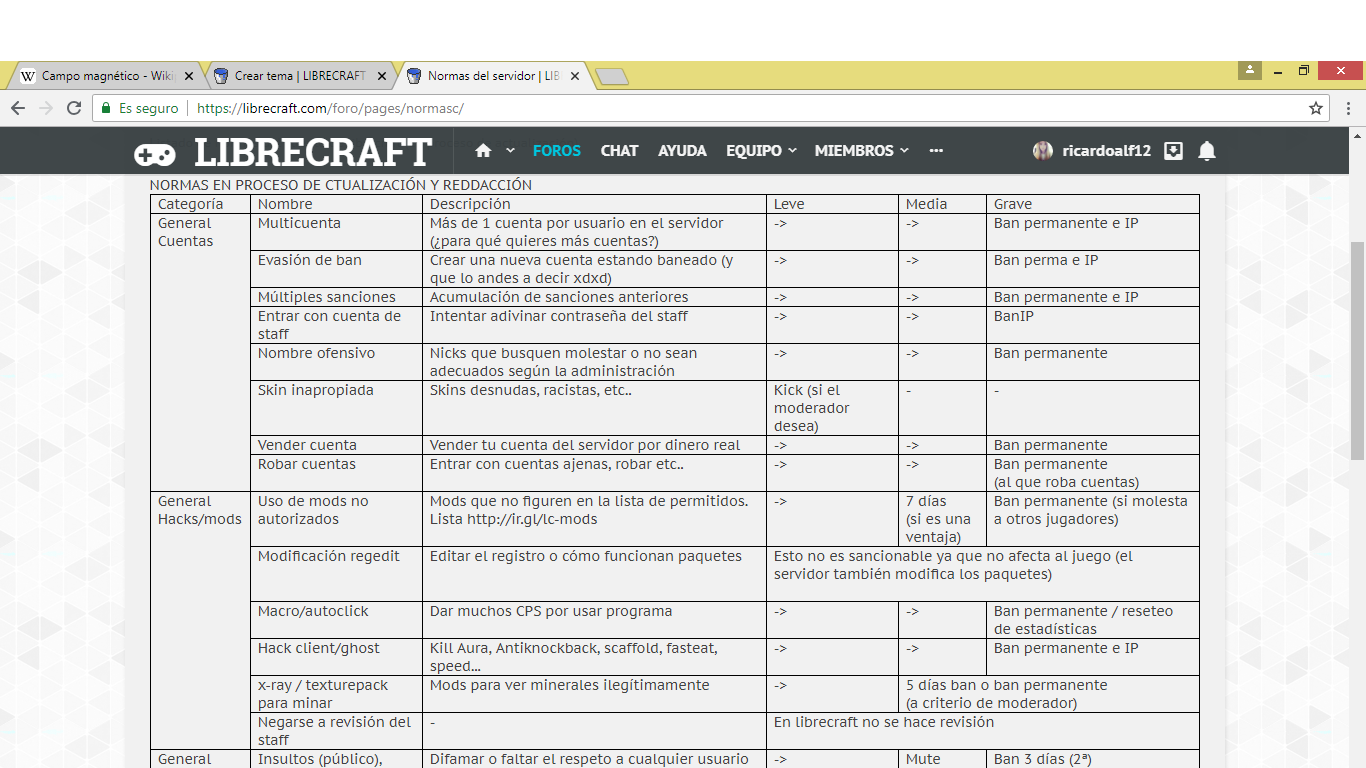
Task: Open the inbox tray icon
Action: 1174,151
